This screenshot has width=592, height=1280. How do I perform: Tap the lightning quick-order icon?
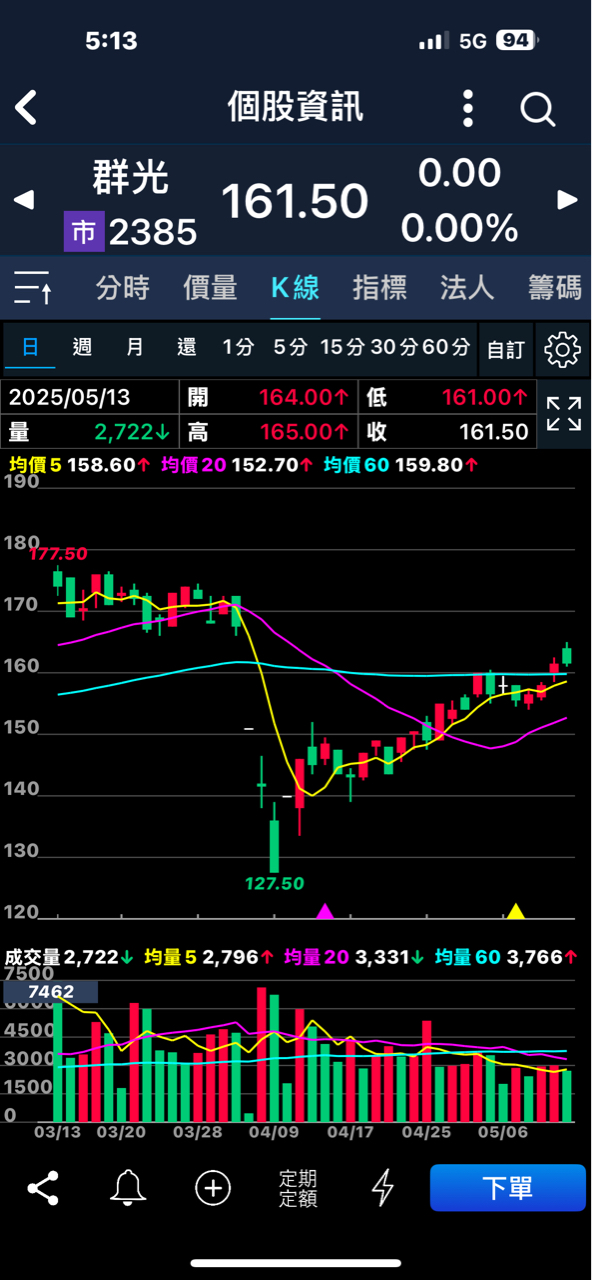click(x=383, y=1188)
